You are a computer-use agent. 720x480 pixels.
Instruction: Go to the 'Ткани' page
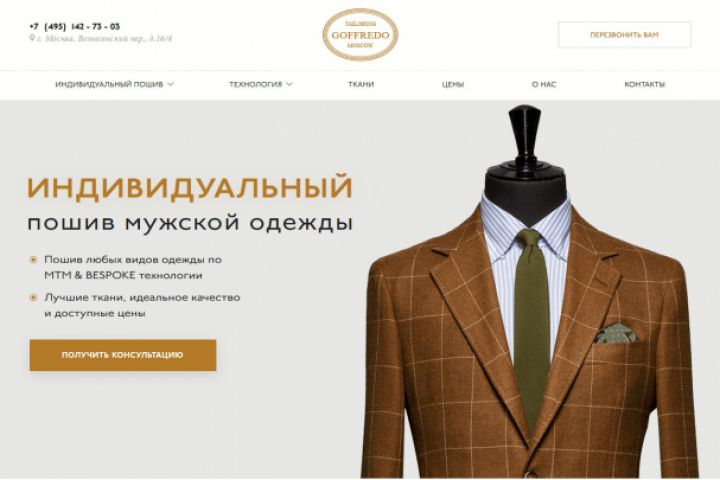tap(361, 84)
